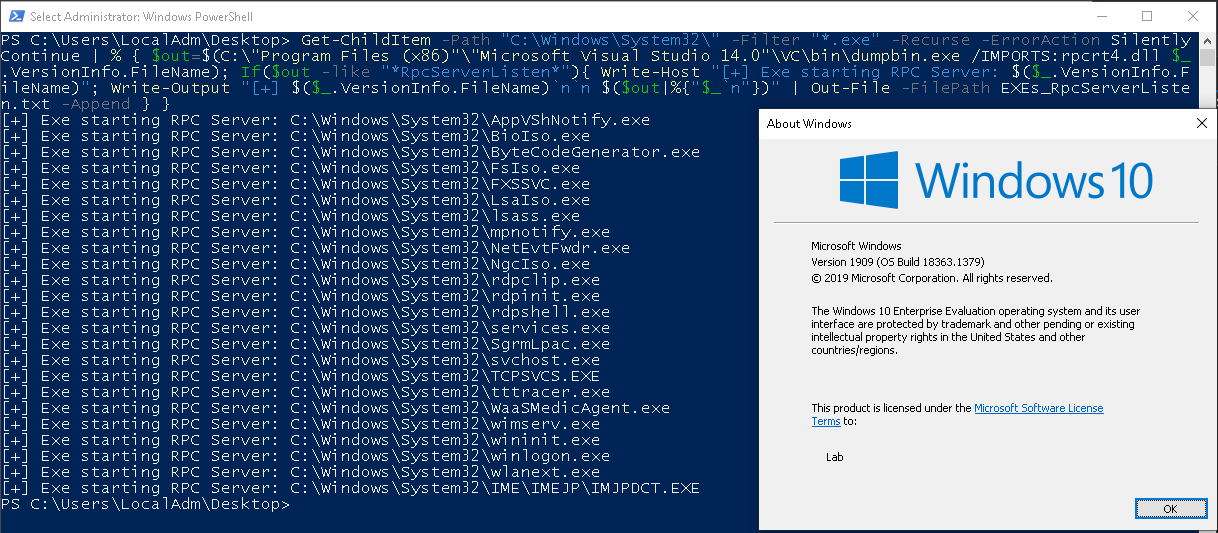1218x533 pixels.
Task: Click the NetEvtFwdr.exe output line
Action: pos(316,248)
